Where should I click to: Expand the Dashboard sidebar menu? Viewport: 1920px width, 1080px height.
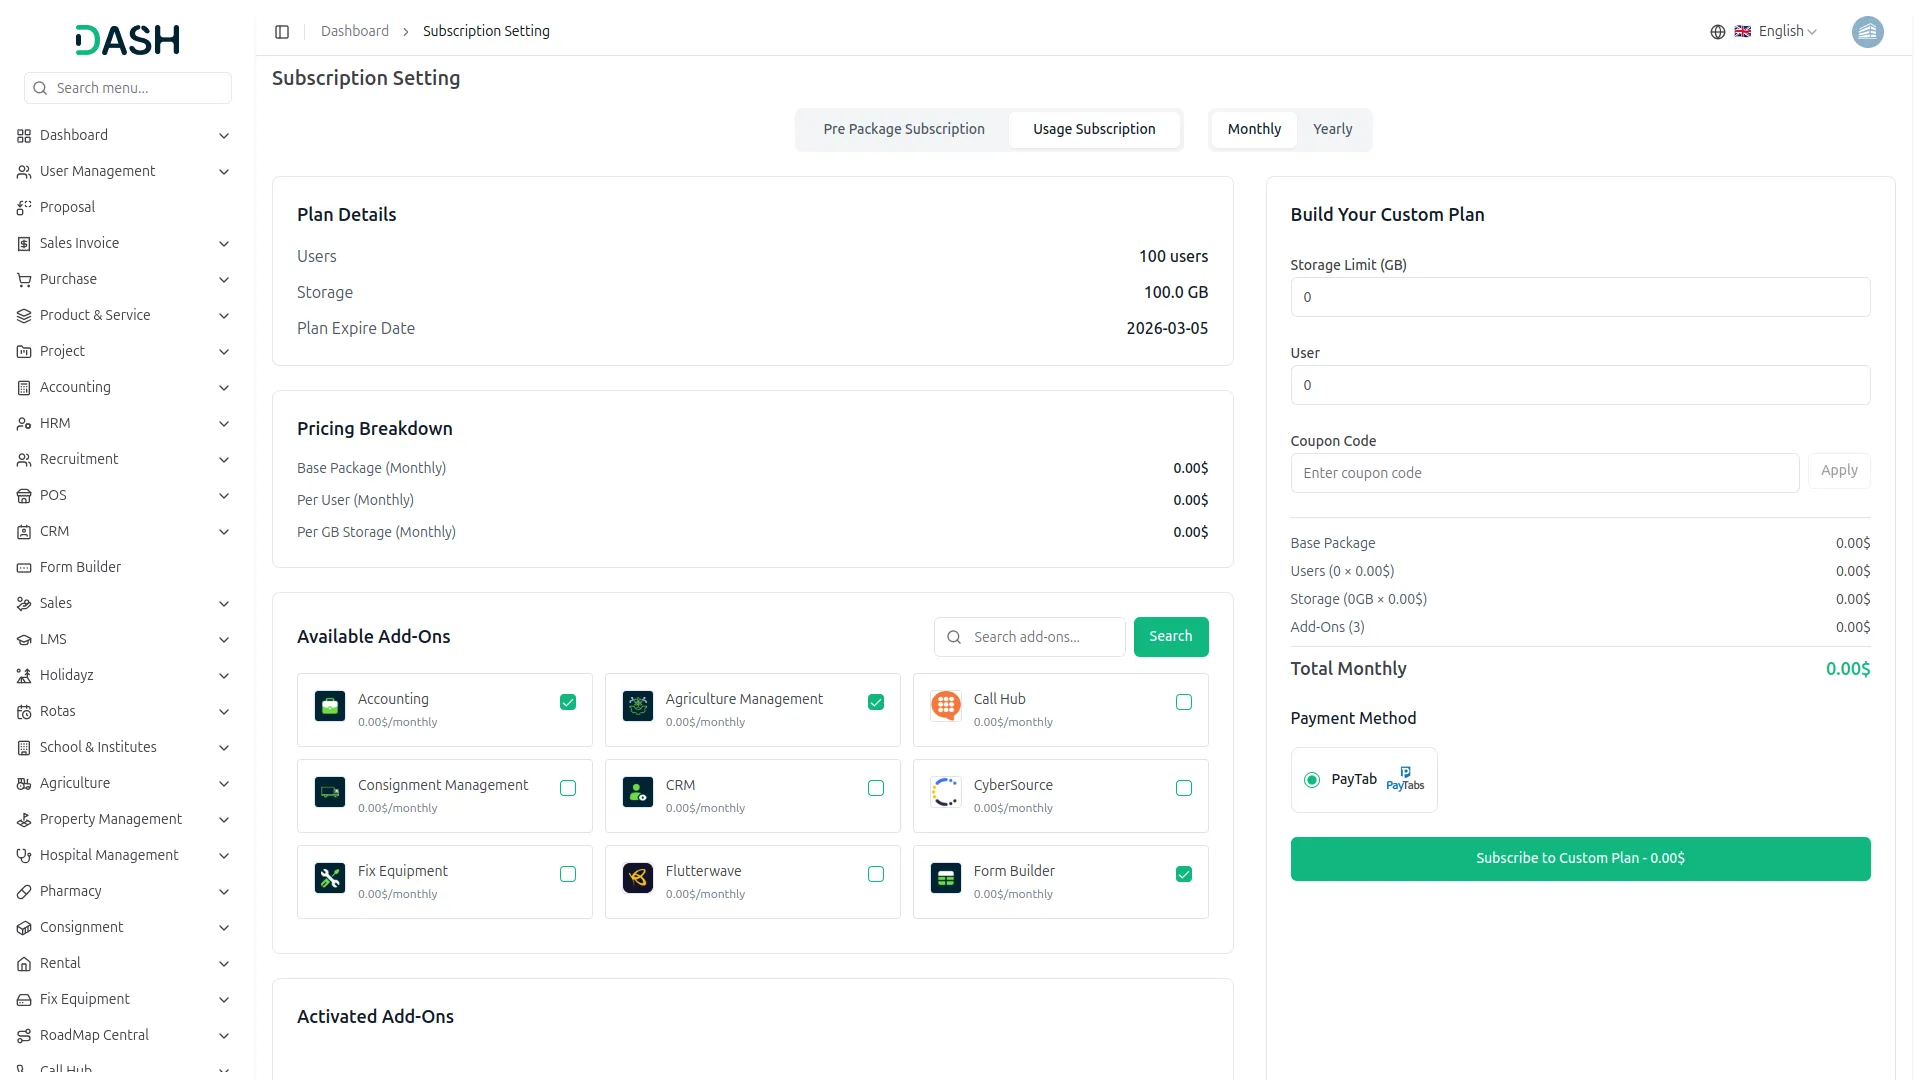[x=124, y=135]
